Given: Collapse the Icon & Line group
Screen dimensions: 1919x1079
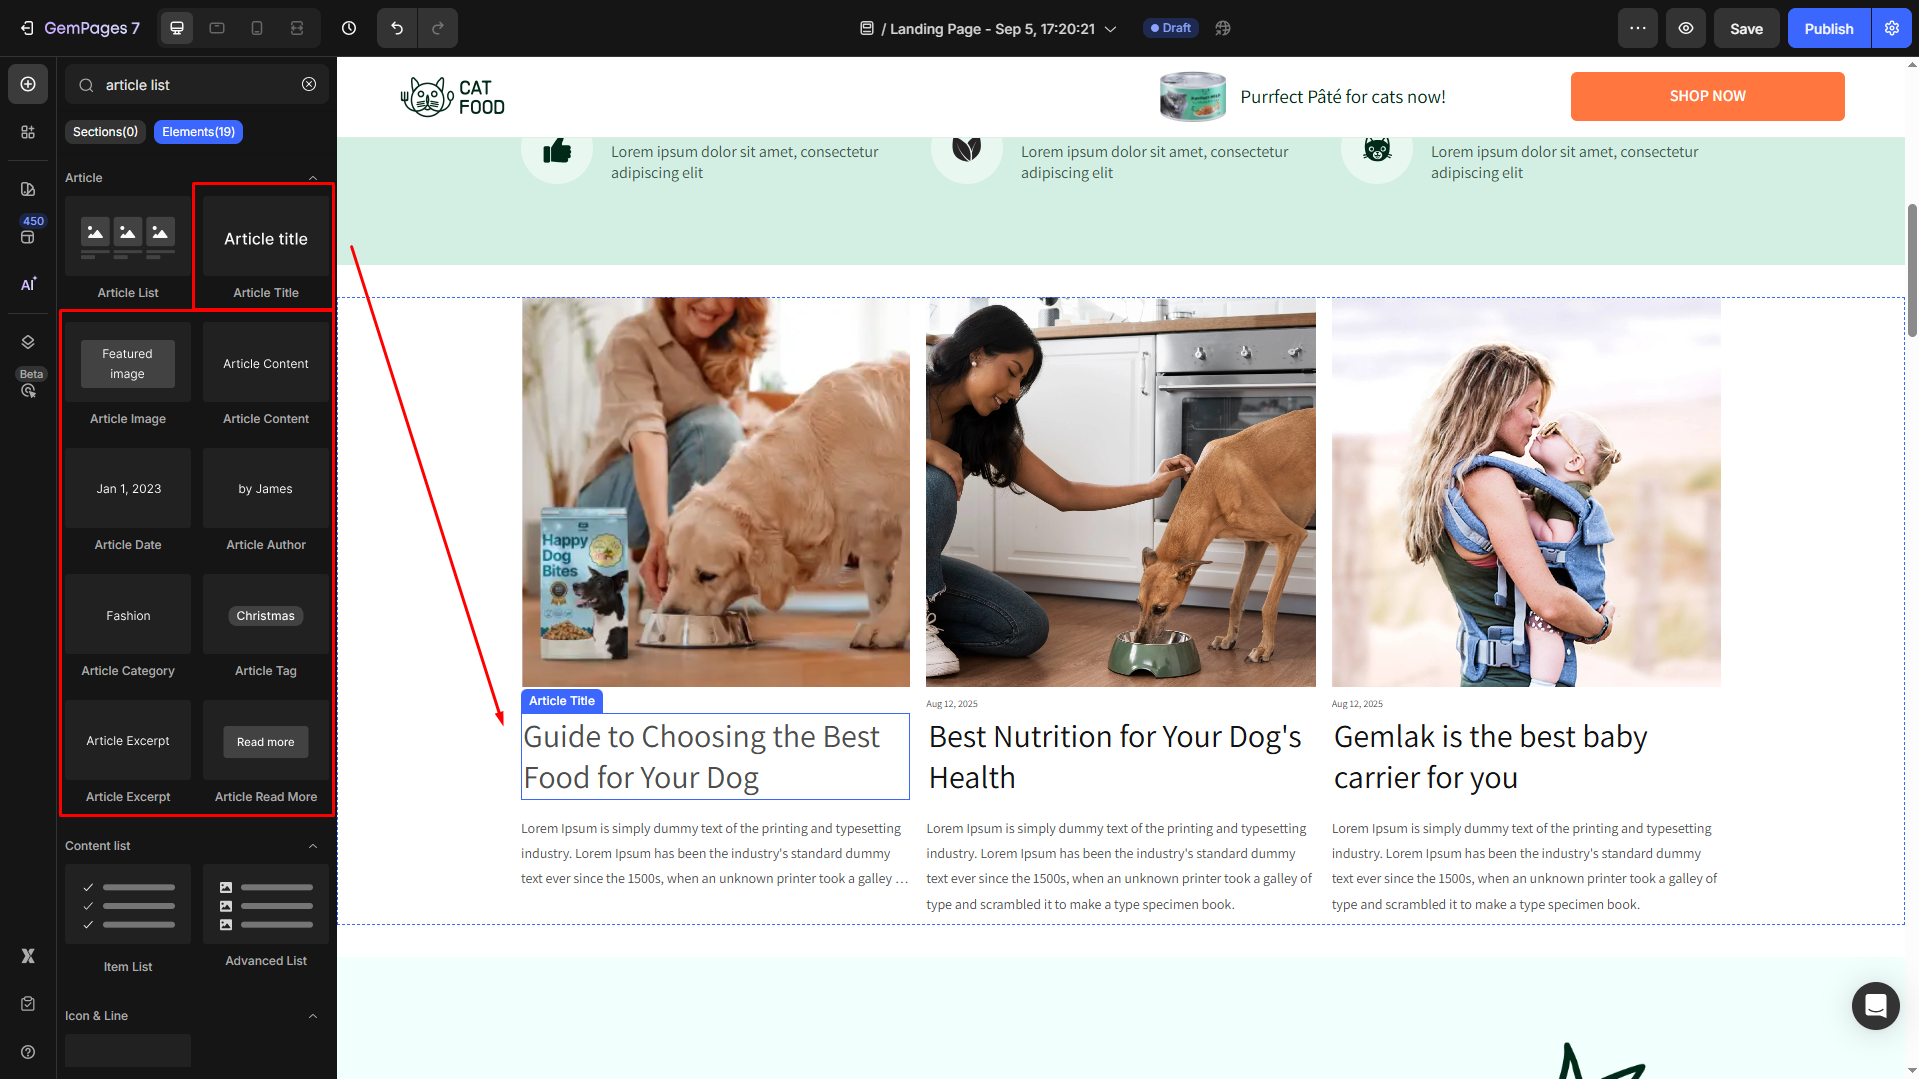Looking at the screenshot, I should click(x=313, y=1016).
